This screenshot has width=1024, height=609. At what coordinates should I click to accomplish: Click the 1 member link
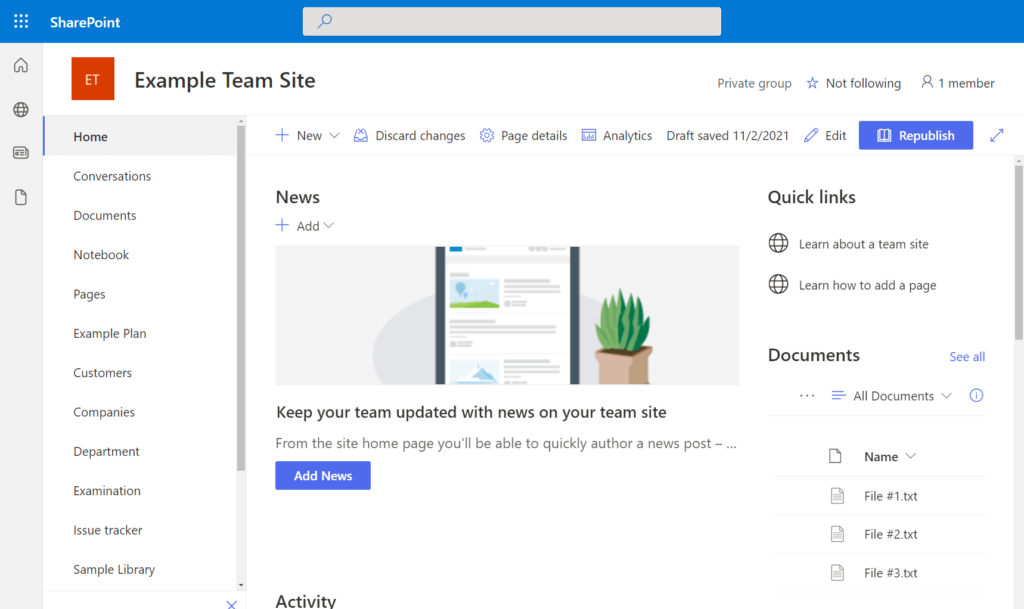coord(966,83)
